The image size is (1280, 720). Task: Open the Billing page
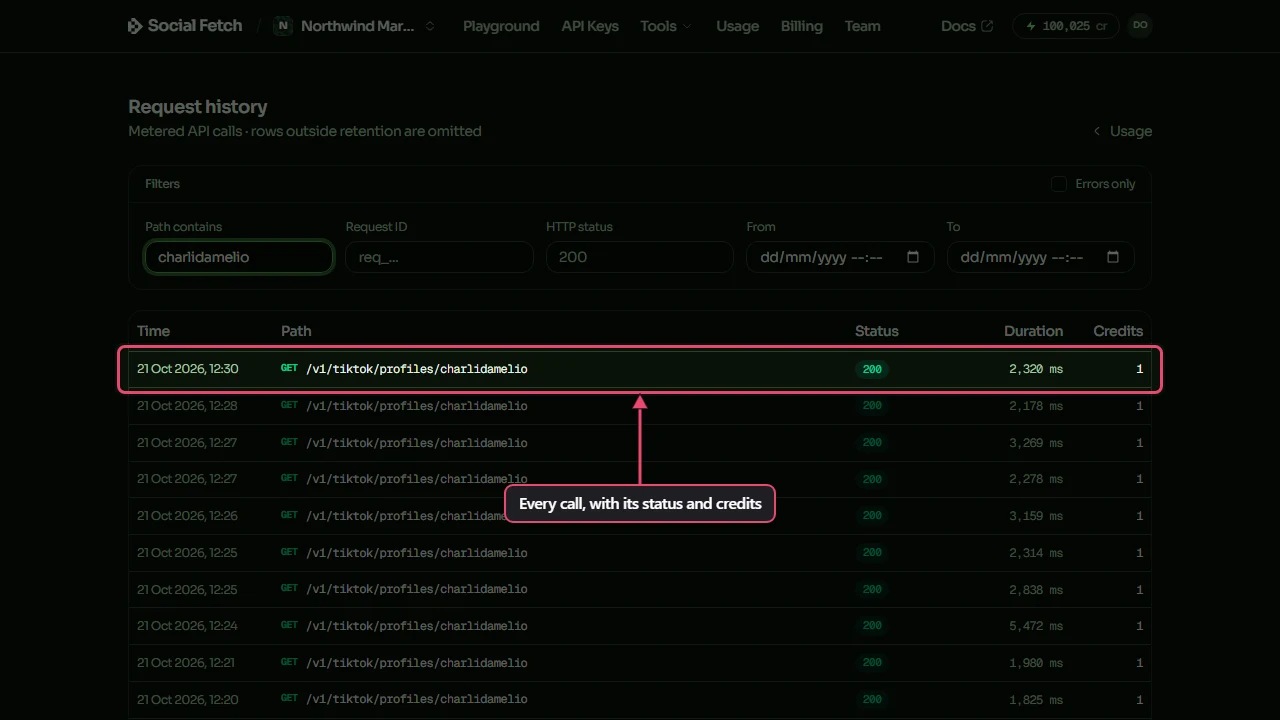pos(801,26)
